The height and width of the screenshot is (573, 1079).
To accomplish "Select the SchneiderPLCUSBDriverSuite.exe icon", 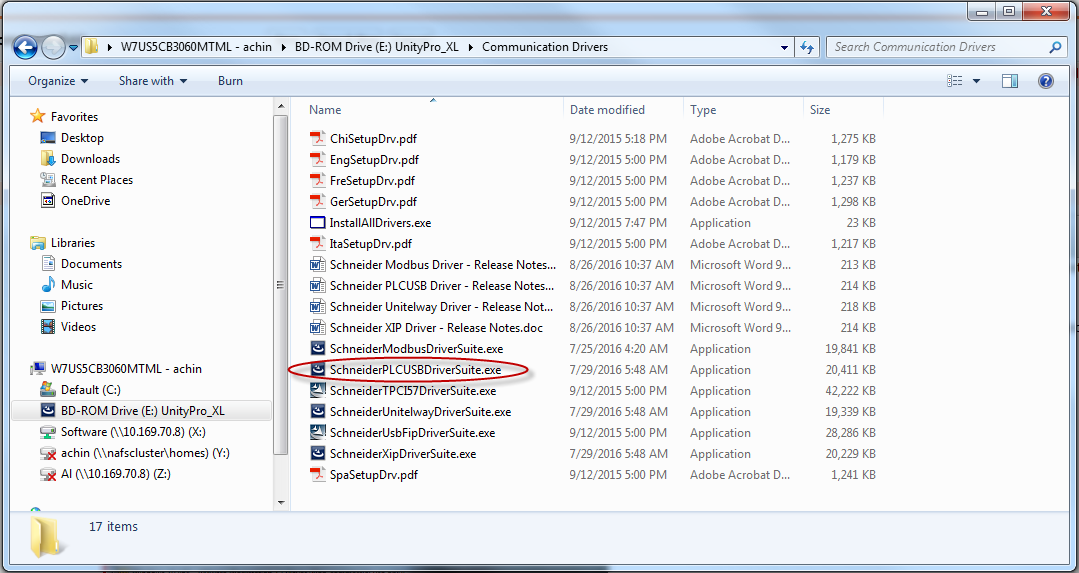I will pos(317,369).
